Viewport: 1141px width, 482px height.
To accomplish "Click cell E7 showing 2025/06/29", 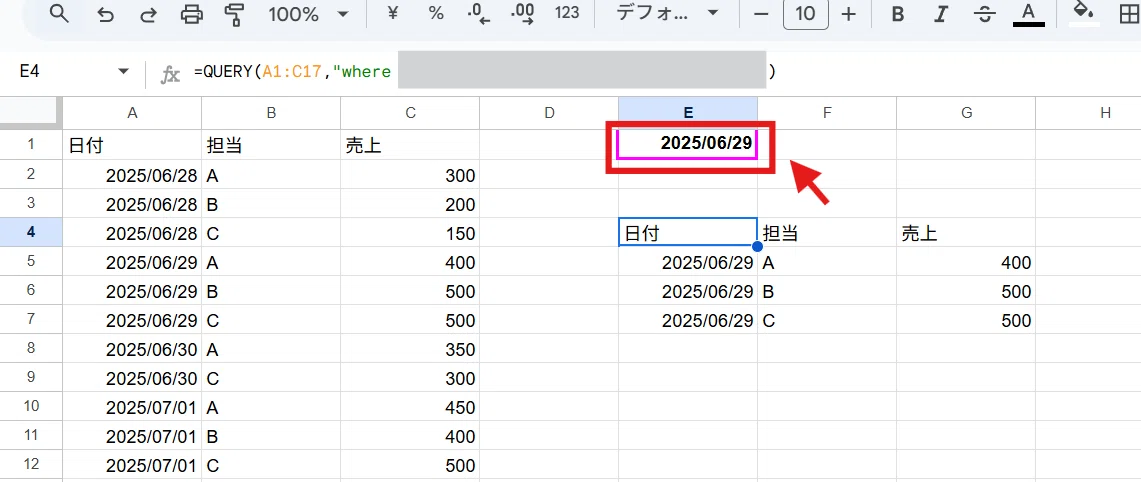I will (688, 320).
